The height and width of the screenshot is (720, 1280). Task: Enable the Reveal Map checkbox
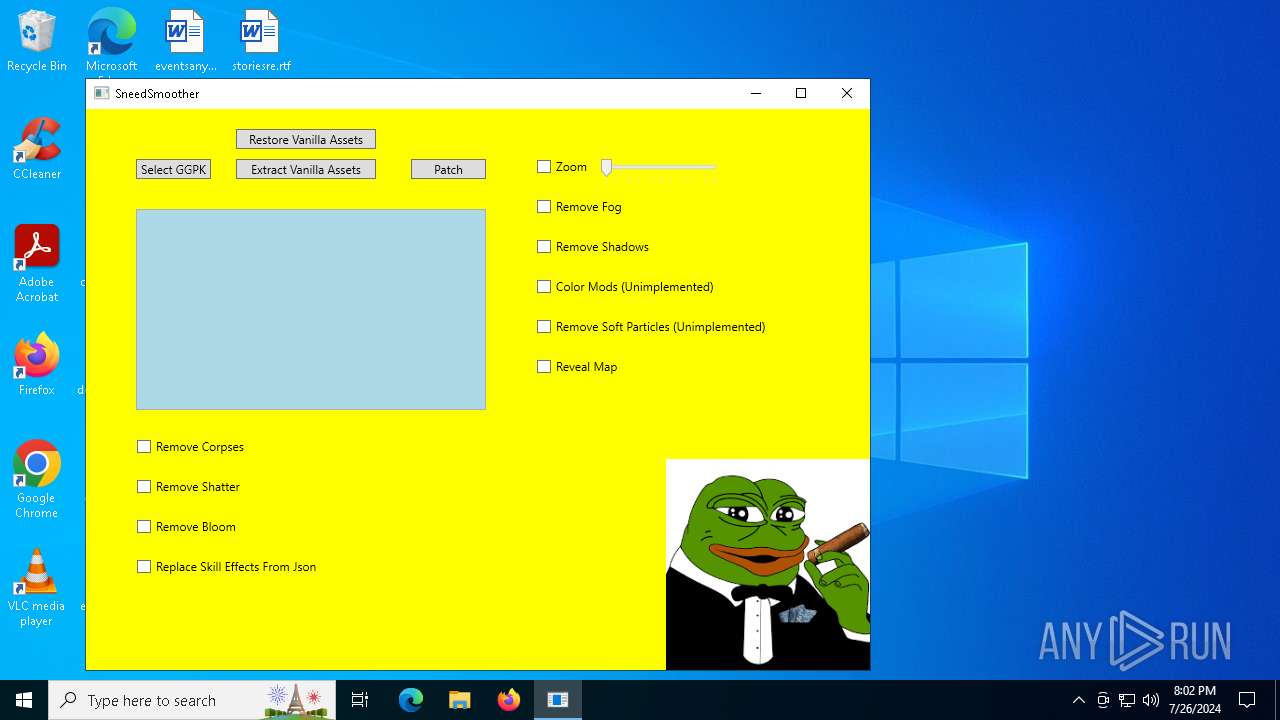click(544, 367)
